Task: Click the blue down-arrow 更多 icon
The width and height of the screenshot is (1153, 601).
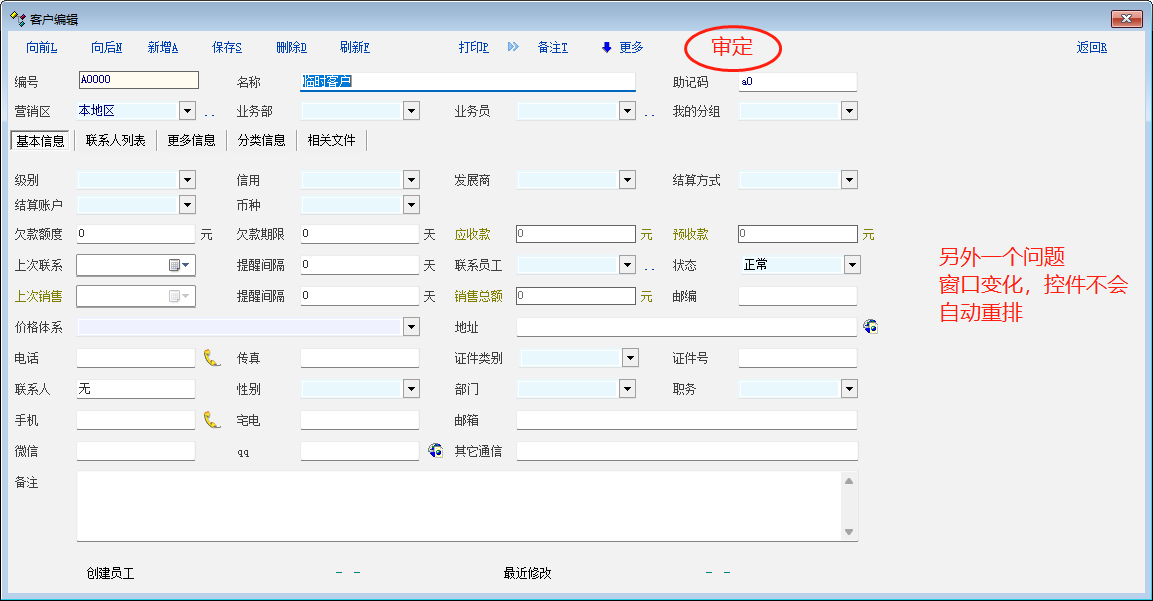Action: click(x=606, y=48)
